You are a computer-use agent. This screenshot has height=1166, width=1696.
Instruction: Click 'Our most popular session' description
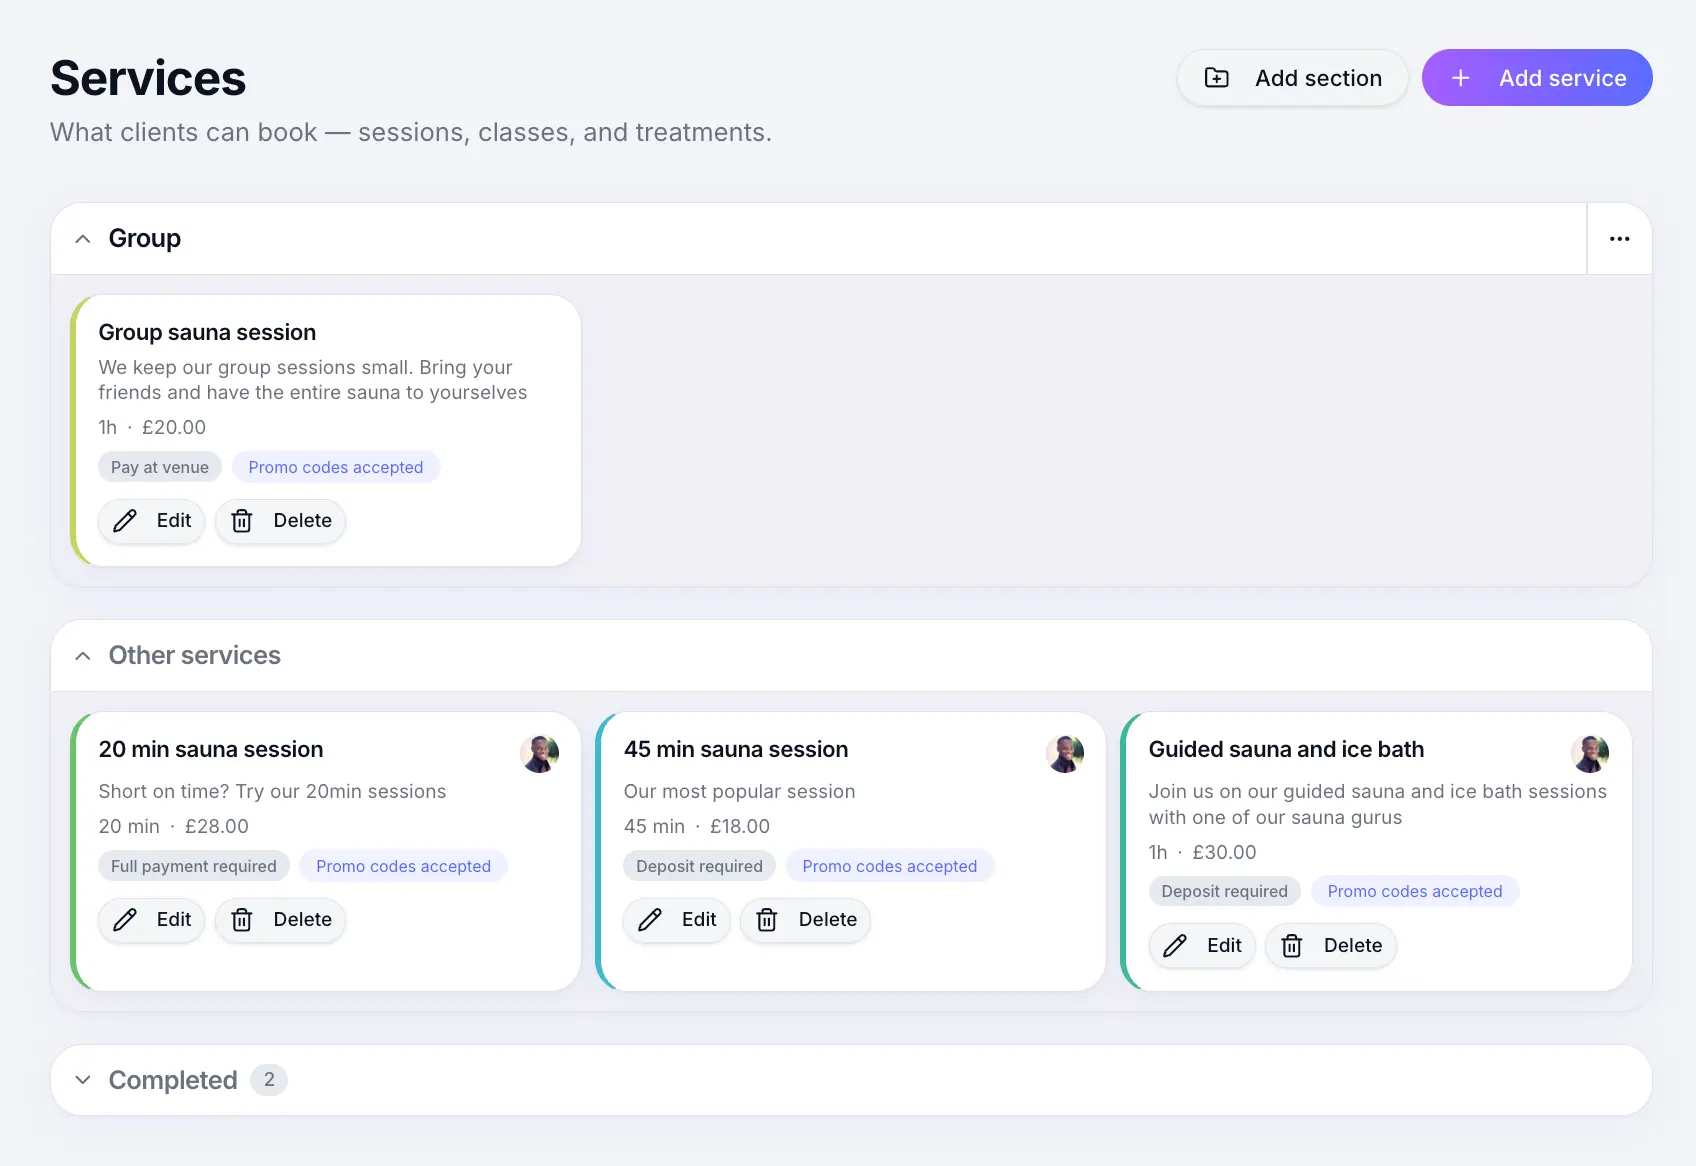click(x=740, y=792)
